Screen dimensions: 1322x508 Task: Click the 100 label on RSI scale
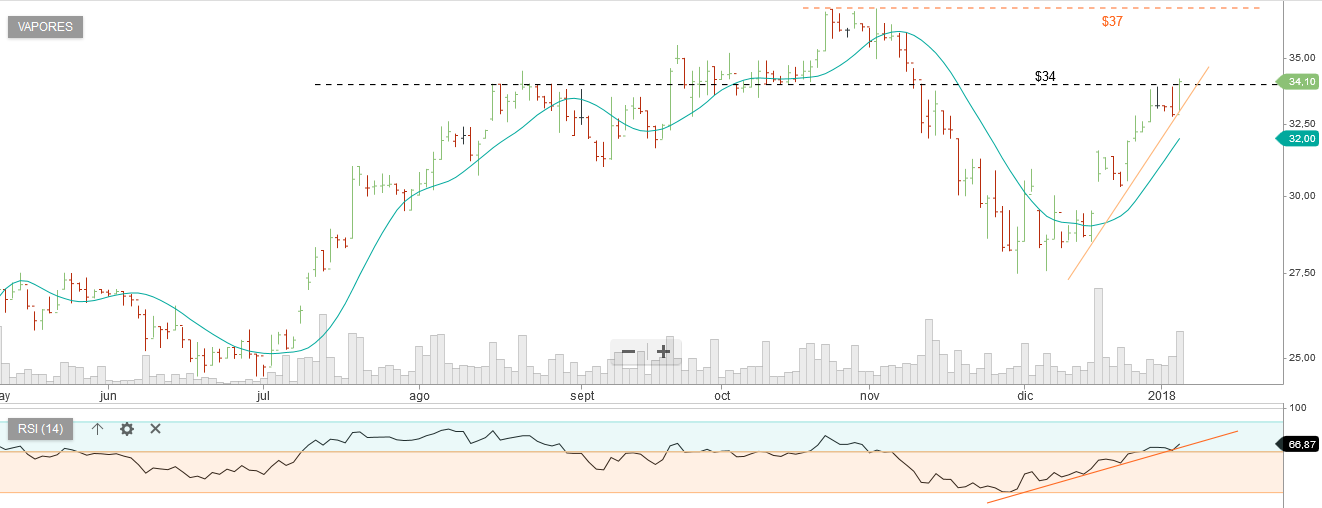tap(1300, 409)
